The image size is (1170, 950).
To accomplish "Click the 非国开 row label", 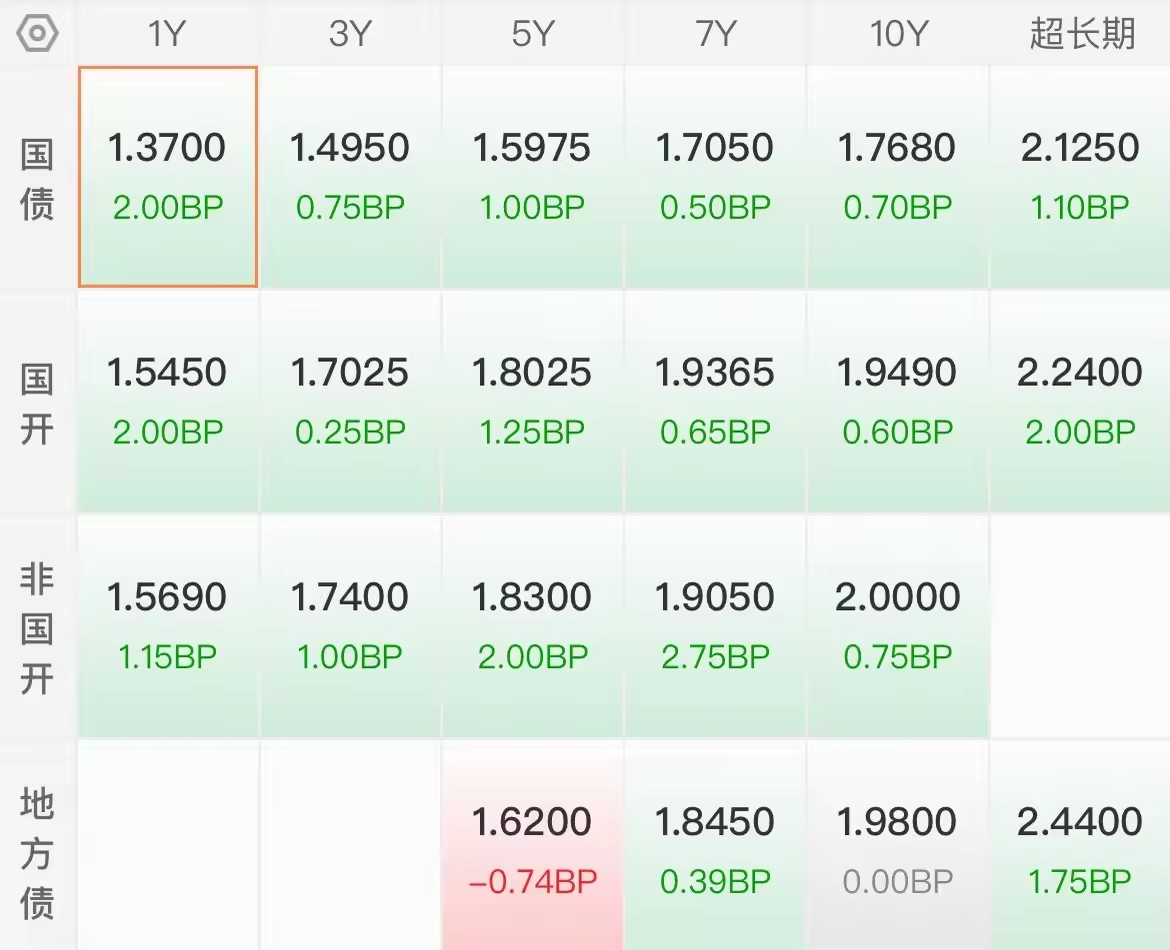I will 38,628.
